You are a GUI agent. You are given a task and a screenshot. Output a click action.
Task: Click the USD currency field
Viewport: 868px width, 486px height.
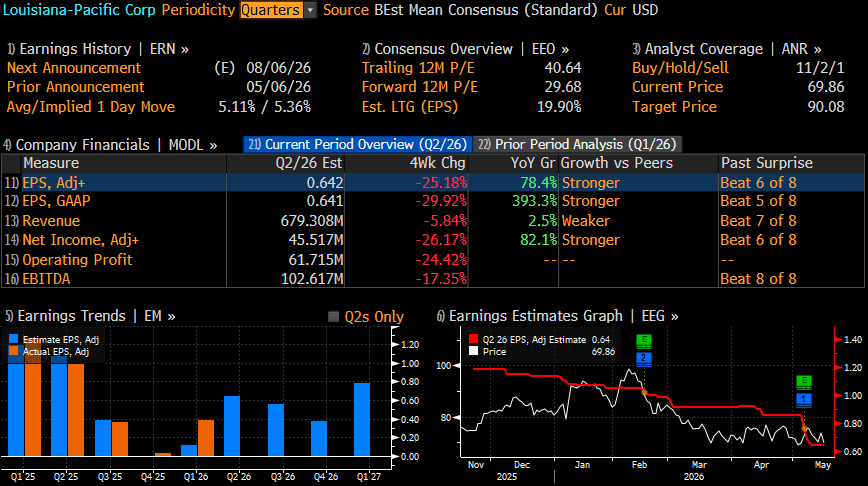pos(644,10)
